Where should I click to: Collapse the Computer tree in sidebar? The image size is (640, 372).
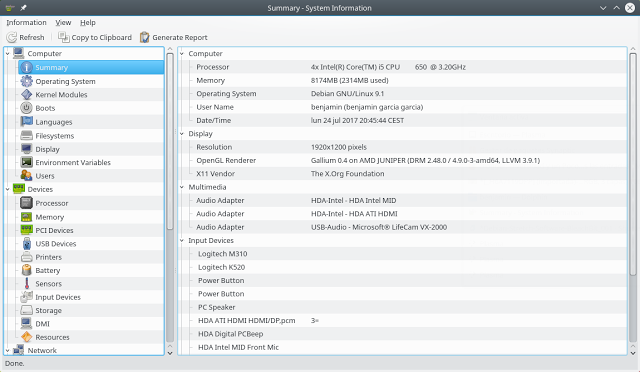pos(7,53)
